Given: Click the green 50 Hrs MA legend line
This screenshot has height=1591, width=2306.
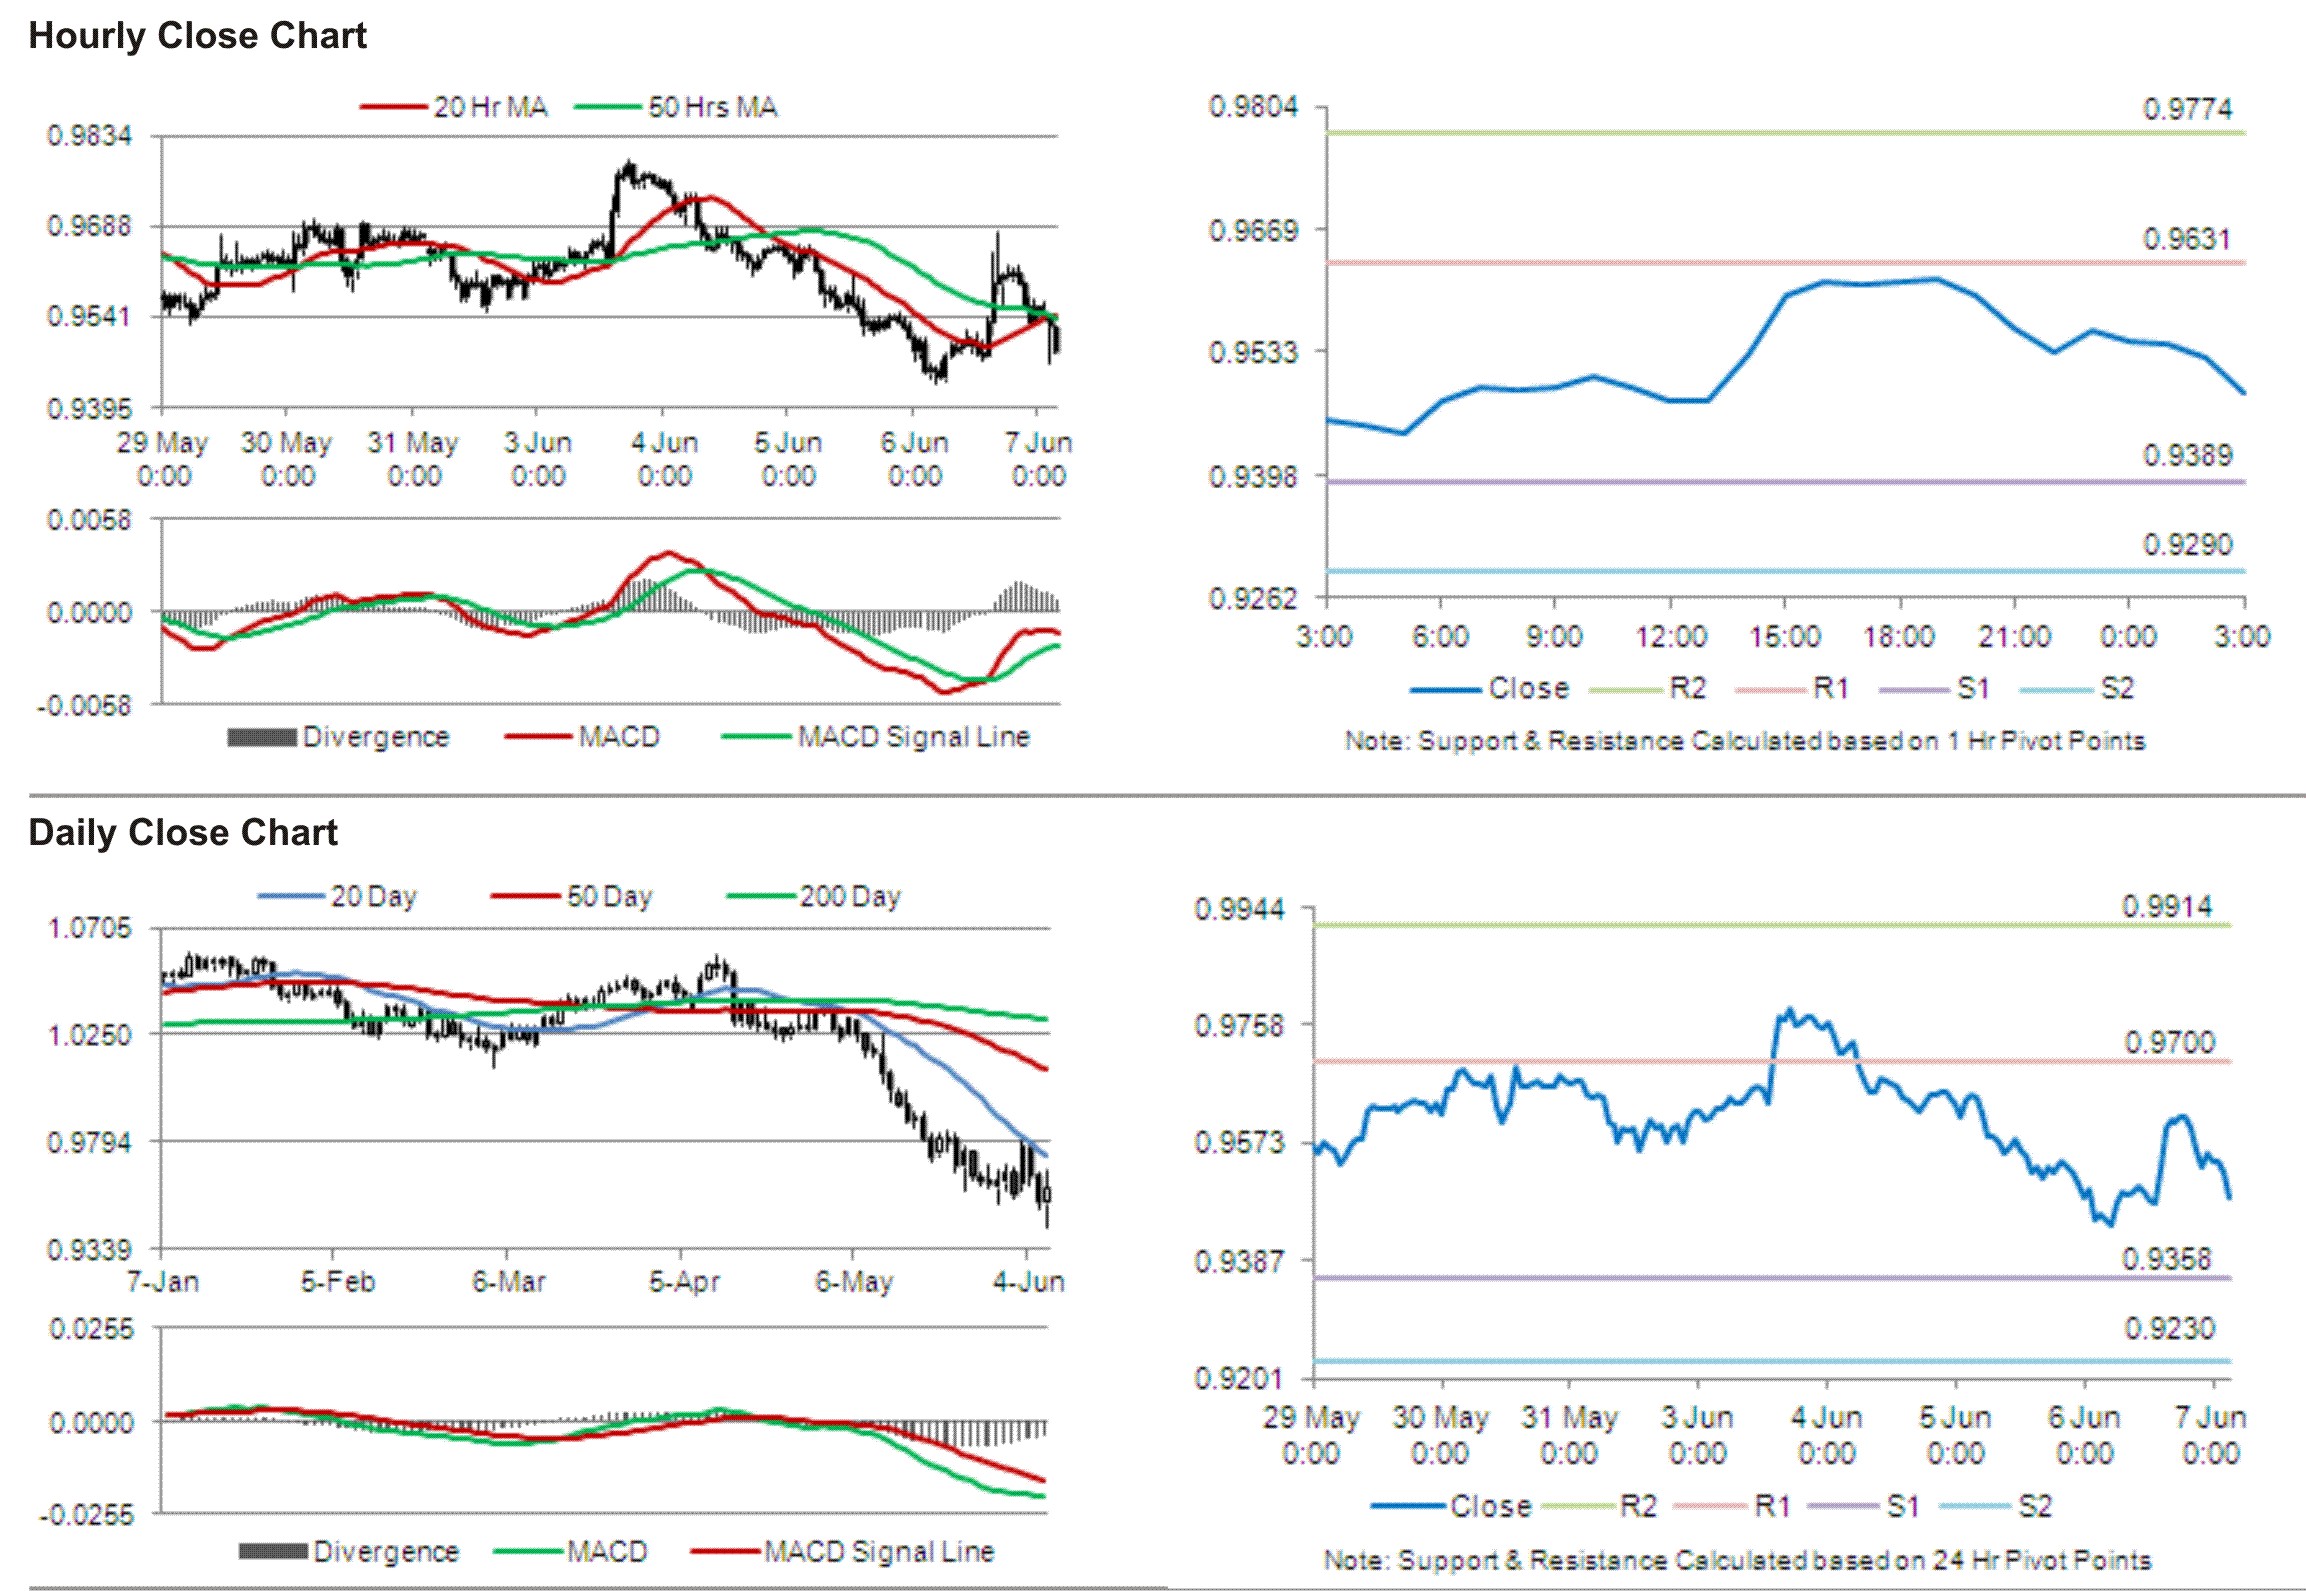Looking at the screenshot, I should pos(607,107).
